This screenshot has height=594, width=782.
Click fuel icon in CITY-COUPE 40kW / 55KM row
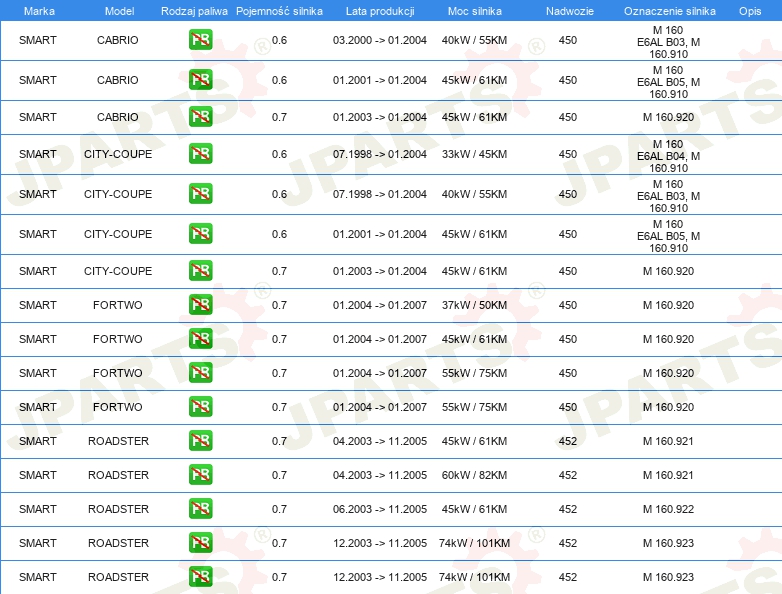pos(200,194)
